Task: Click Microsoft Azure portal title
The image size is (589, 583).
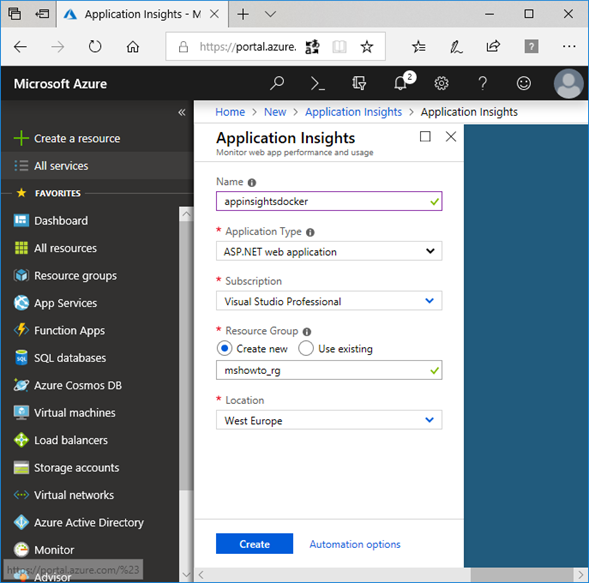Action: (x=60, y=84)
